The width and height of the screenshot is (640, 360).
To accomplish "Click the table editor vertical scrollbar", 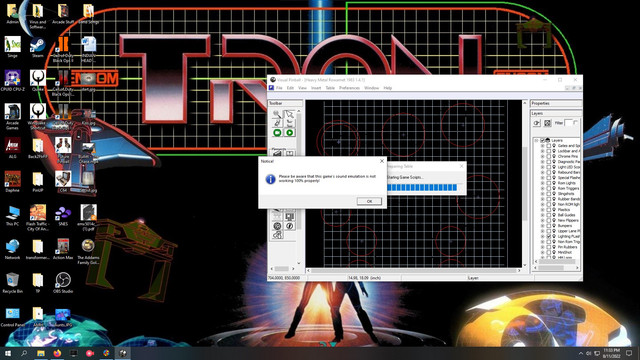I will click(x=524, y=183).
